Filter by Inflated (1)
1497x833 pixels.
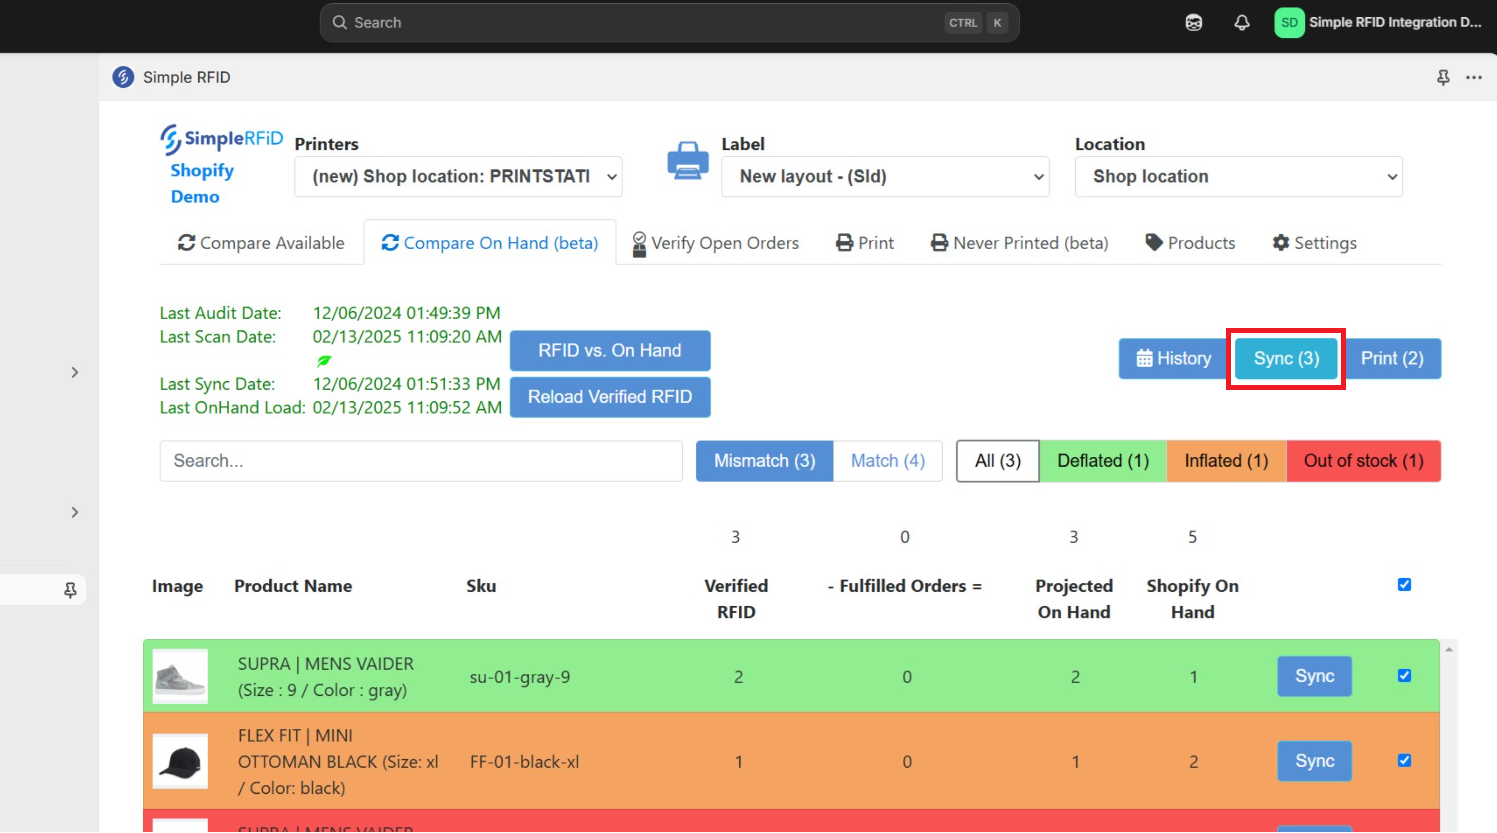(1227, 461)
